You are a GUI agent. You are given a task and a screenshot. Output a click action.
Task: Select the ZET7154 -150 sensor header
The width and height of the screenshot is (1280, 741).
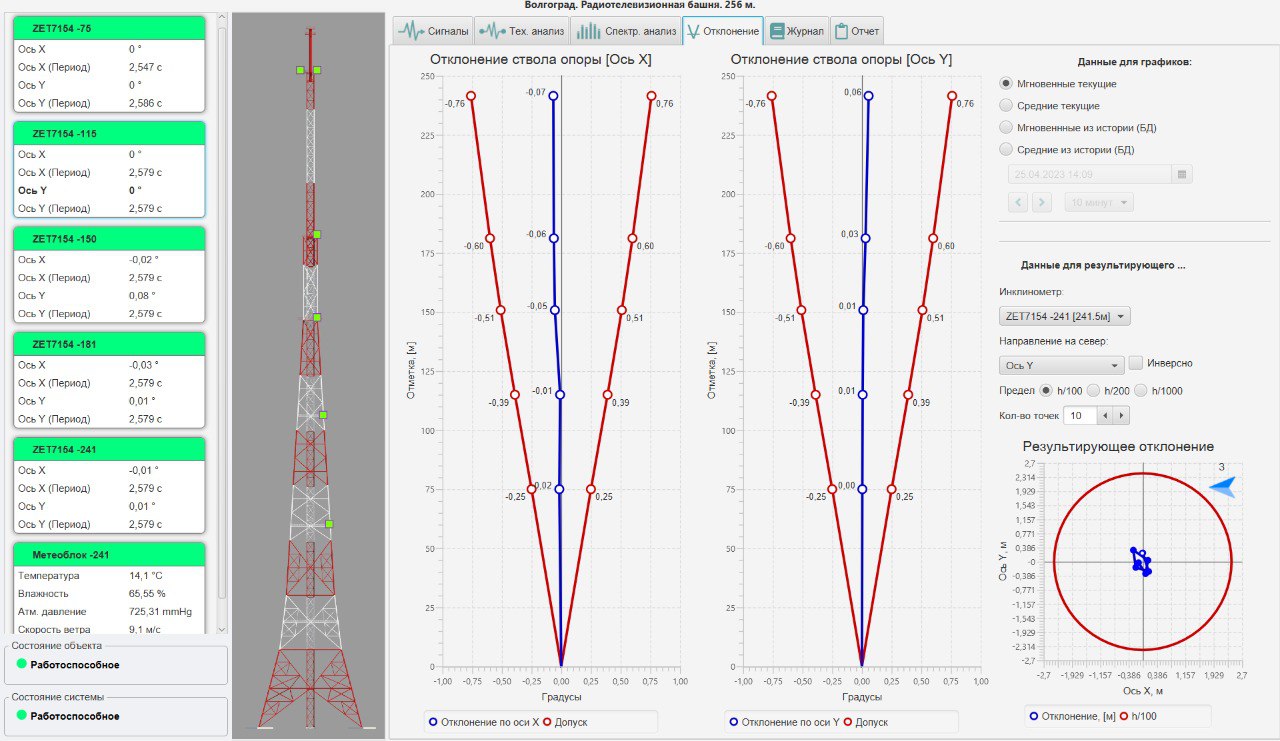[108, 239]
